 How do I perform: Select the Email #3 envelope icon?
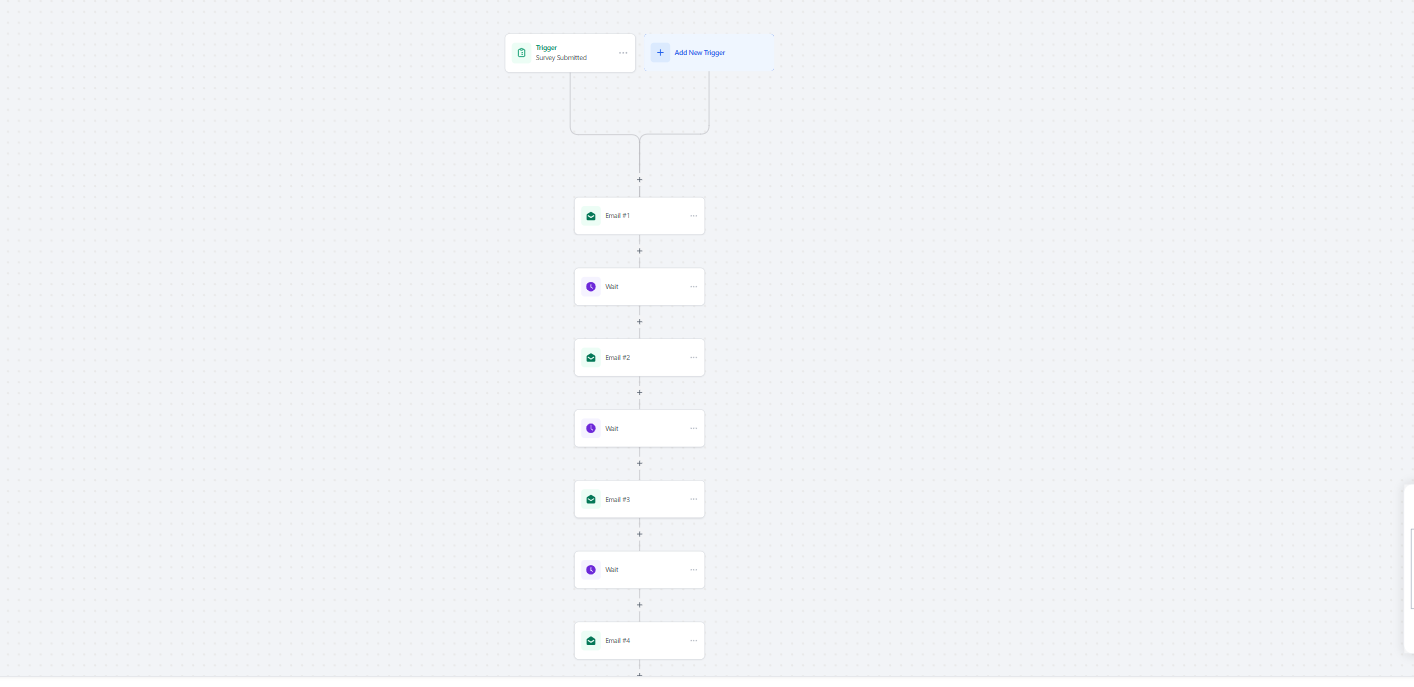click(591, 500)
